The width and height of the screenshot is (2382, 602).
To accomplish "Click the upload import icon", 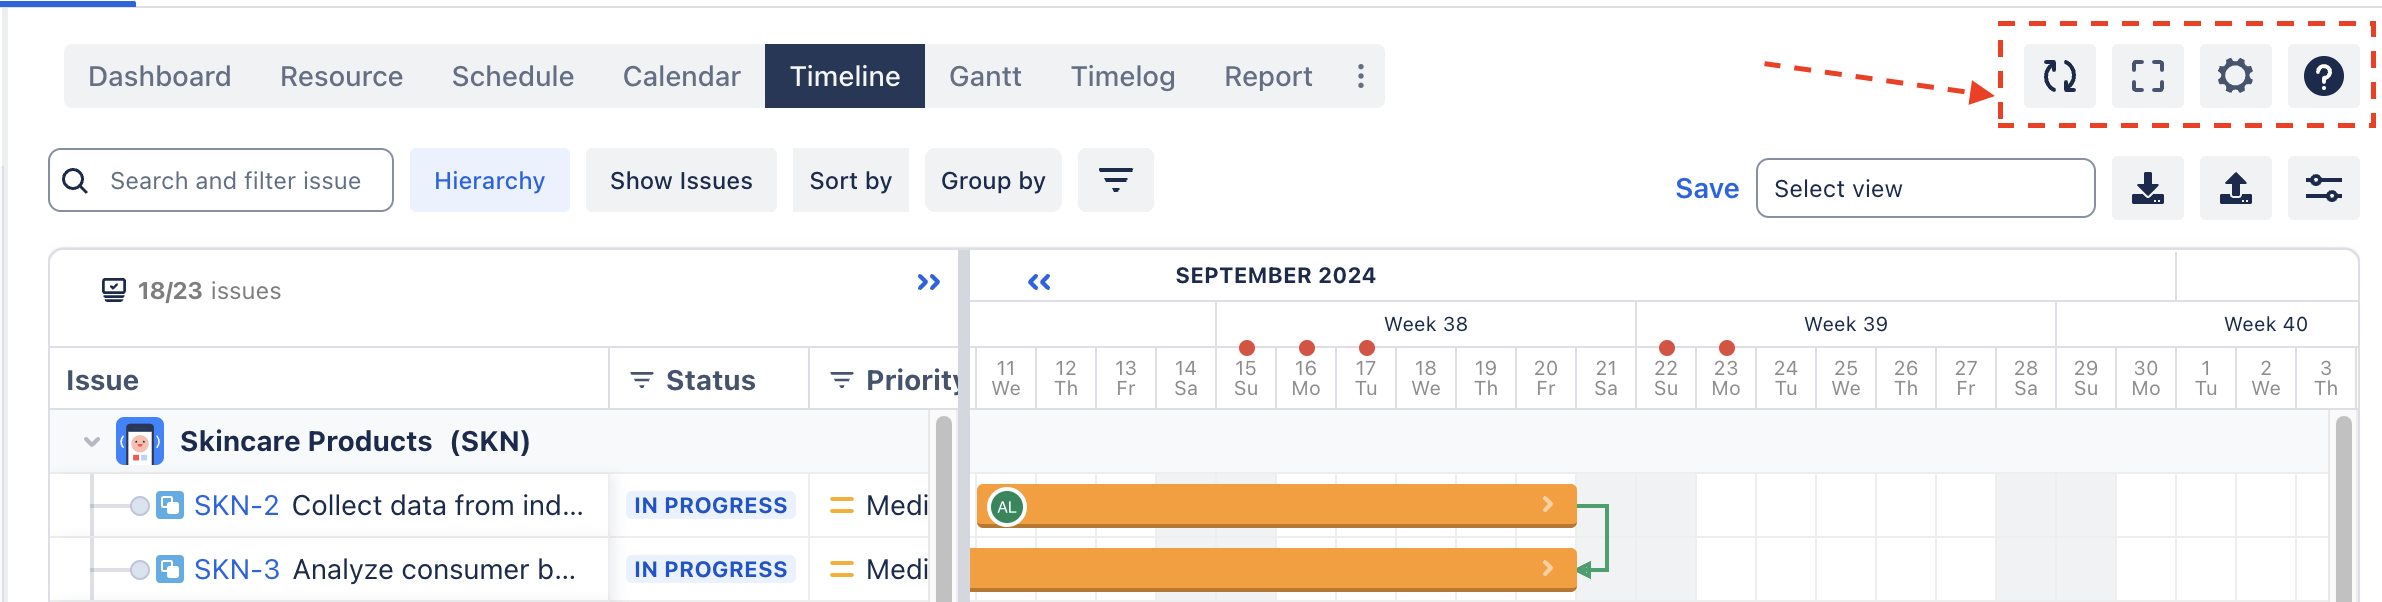I will (x=2235, y=188).
